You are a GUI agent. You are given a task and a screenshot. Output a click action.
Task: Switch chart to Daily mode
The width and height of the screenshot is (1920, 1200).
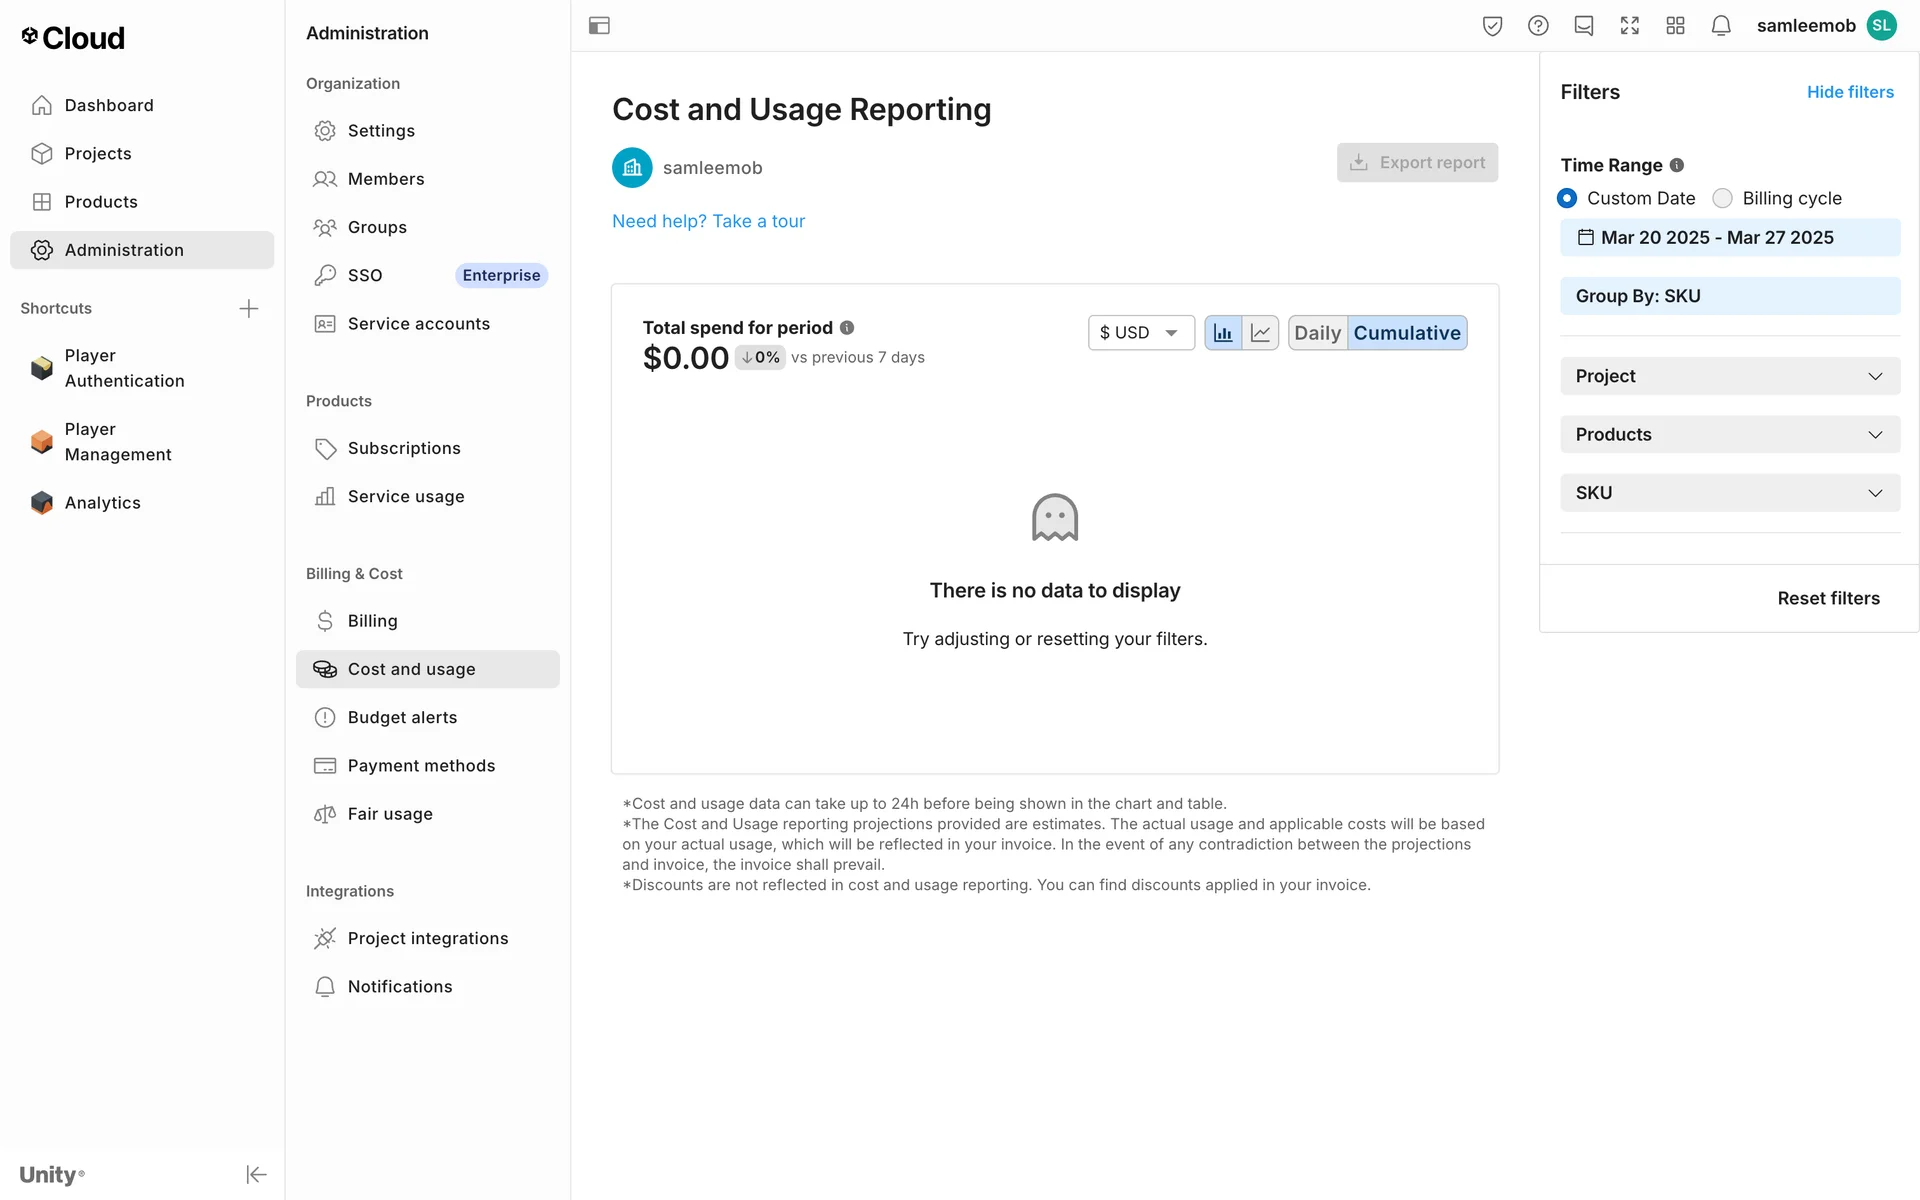(x=1317, y=333)
